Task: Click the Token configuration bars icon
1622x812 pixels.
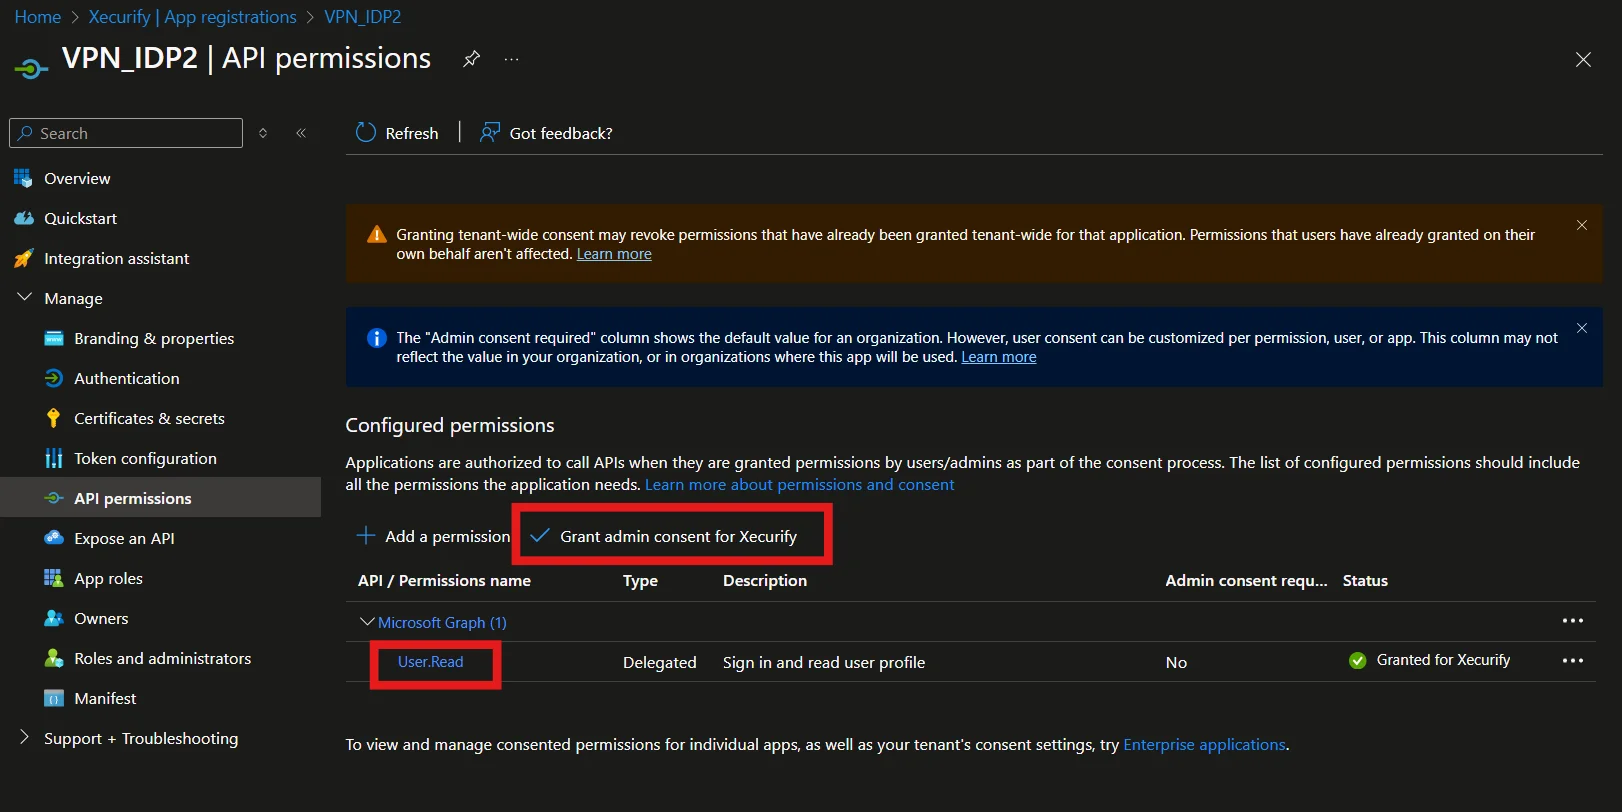Action: pyautogui.click(x=54, y=458)
